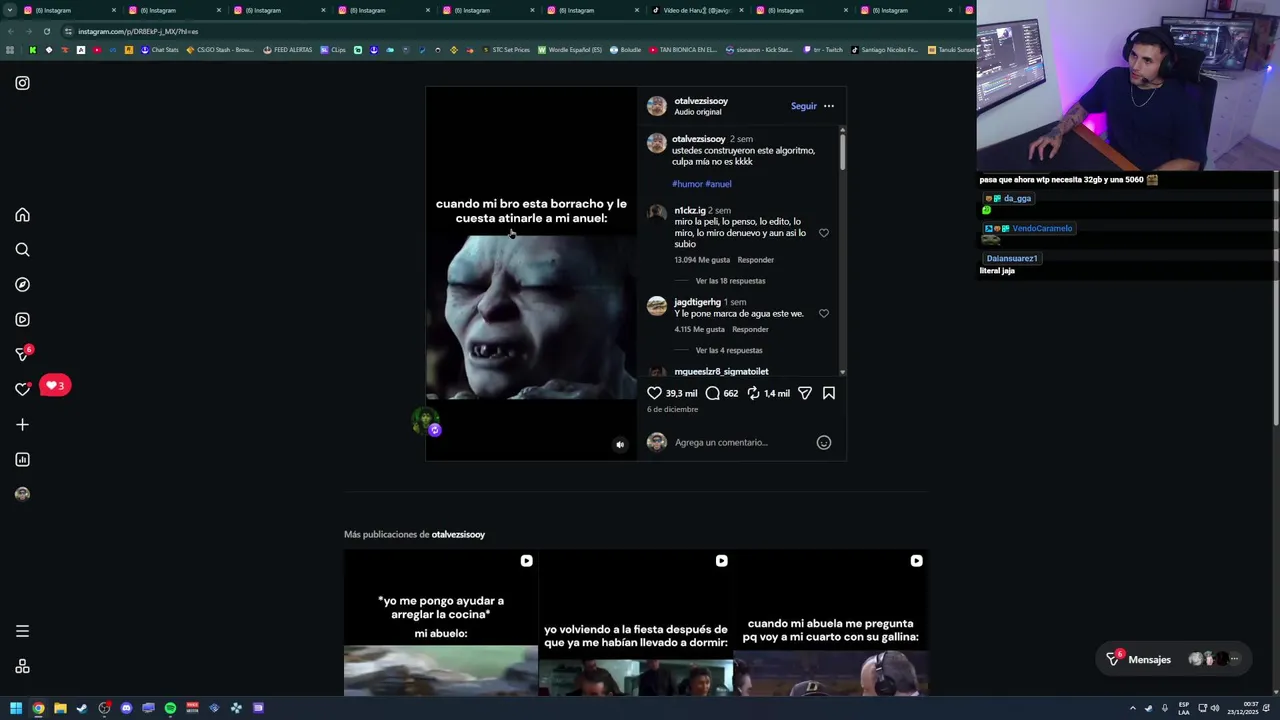Open the Boludle bookmark
1280x720 pixels.
(625, 50)
